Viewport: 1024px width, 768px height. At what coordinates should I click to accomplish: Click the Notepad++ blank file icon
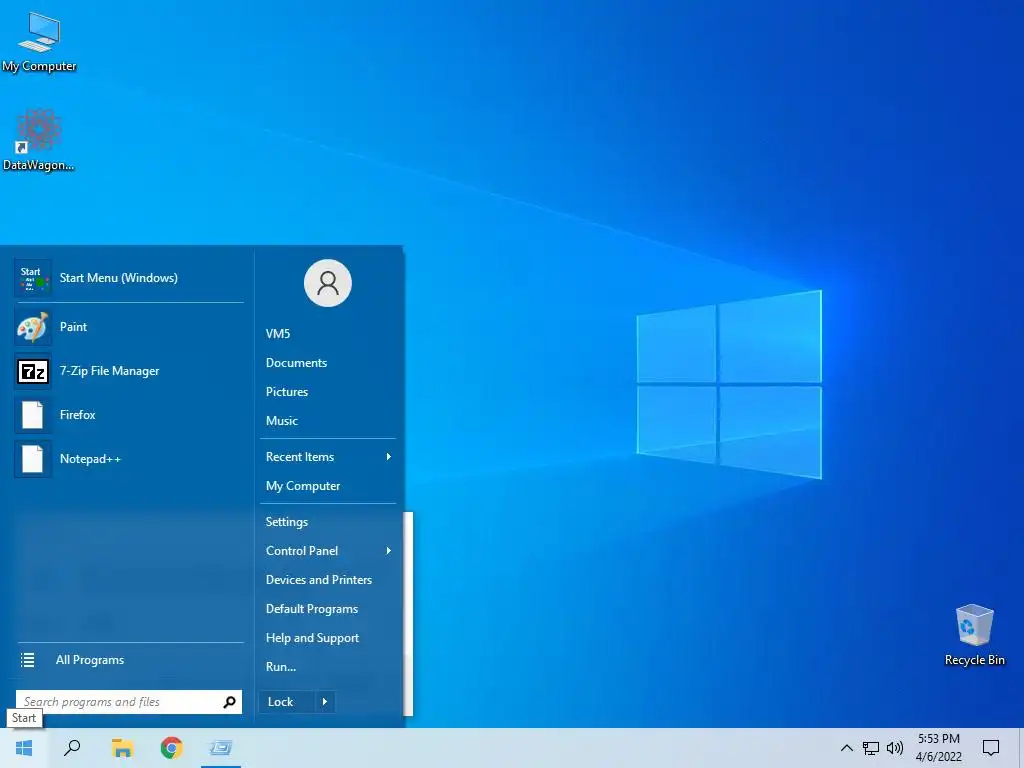pos(33,458)
